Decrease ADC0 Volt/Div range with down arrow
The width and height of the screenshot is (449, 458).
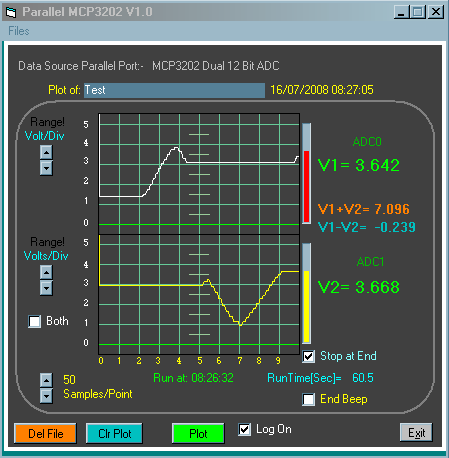pyautogui.click(x=46, y=168)
